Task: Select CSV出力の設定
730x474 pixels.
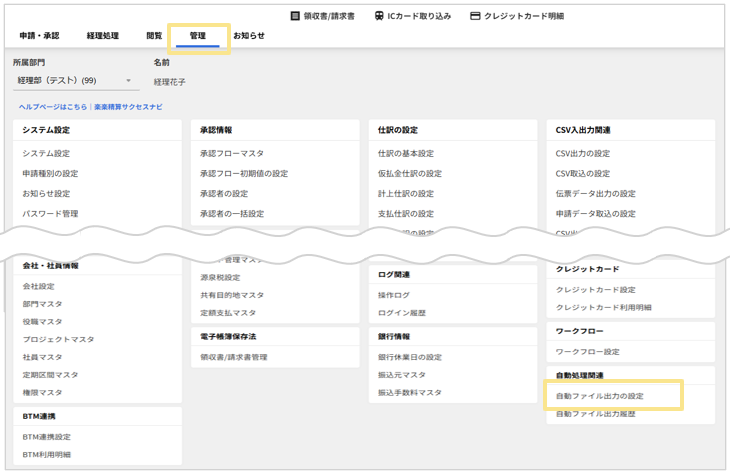Action: coord(582,154)
